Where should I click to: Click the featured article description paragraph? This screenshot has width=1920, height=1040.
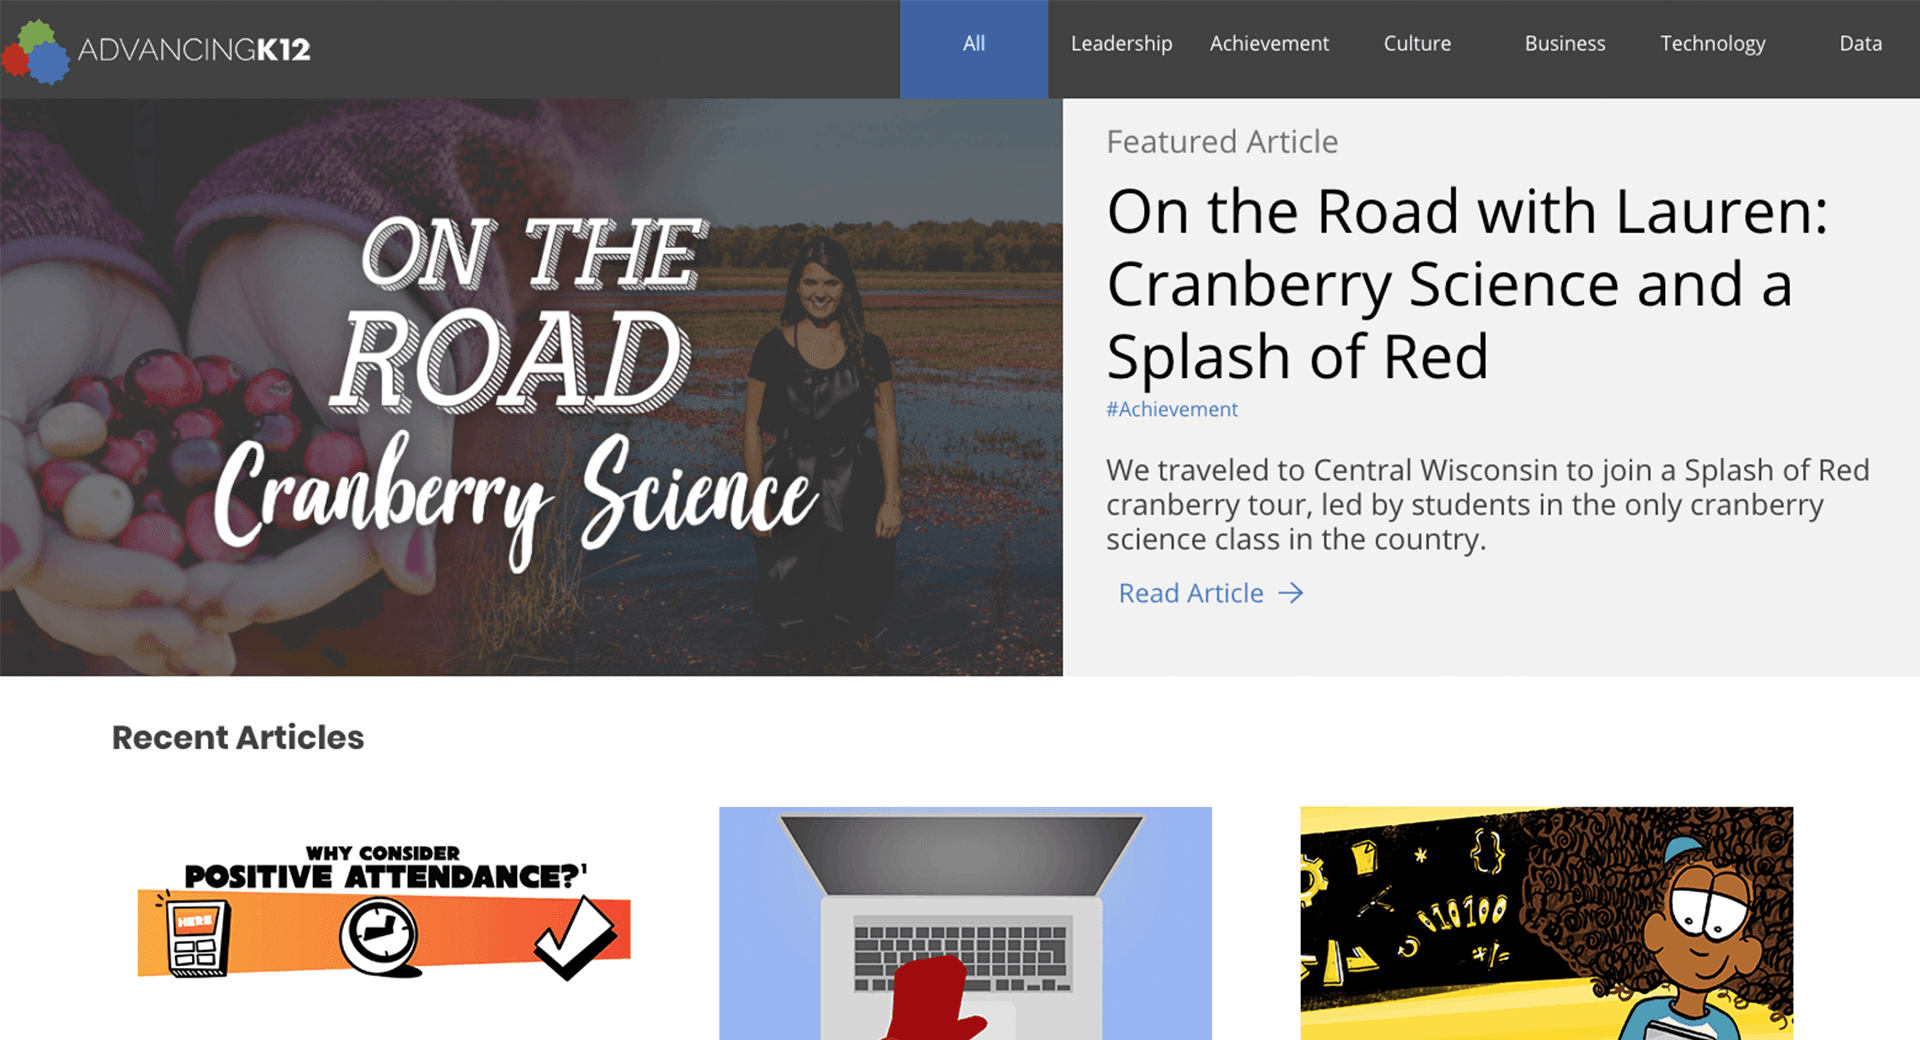coord(1487,504)
